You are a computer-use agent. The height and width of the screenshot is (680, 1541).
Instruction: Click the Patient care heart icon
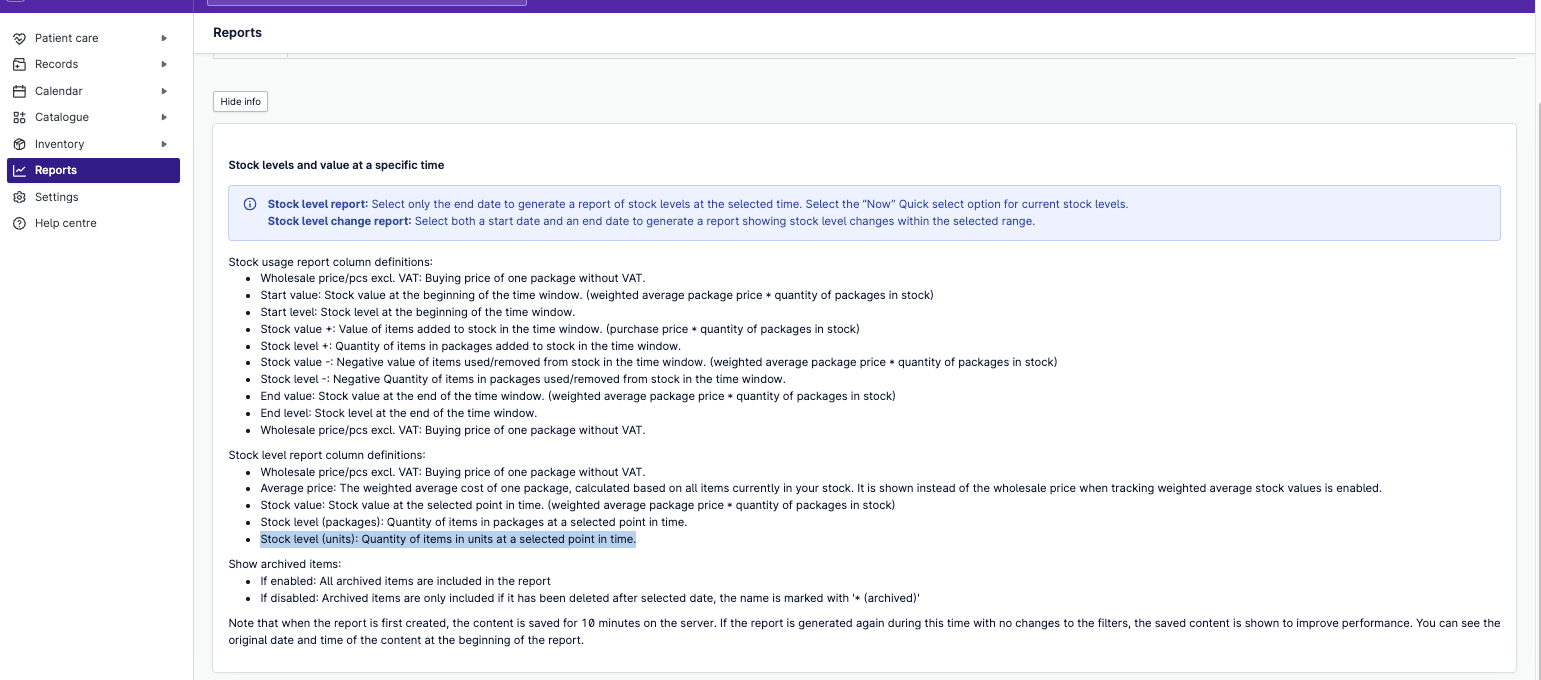[x=19, y=38]
